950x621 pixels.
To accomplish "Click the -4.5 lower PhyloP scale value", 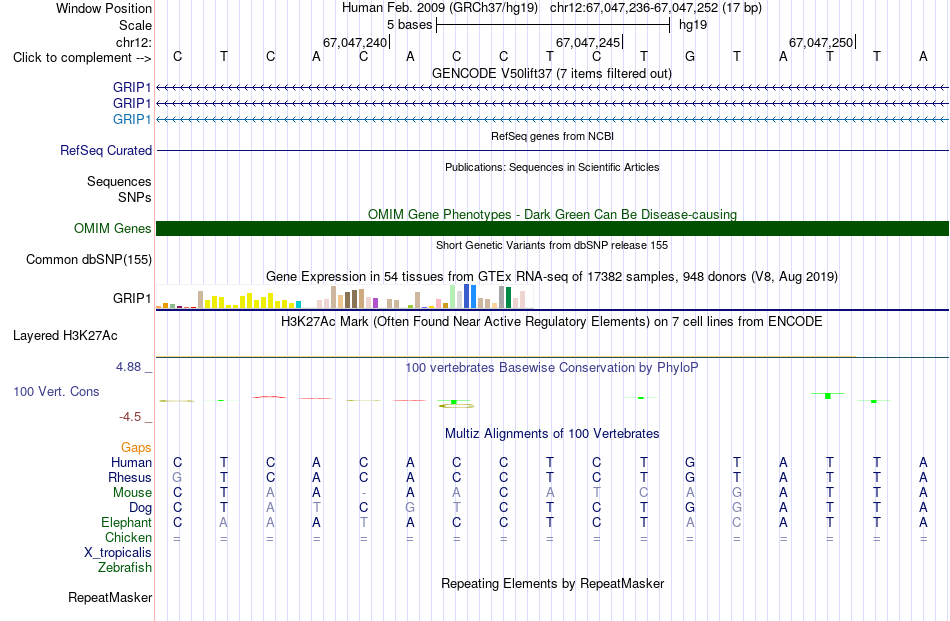I will pyautogui.click(x=130, y=417).
